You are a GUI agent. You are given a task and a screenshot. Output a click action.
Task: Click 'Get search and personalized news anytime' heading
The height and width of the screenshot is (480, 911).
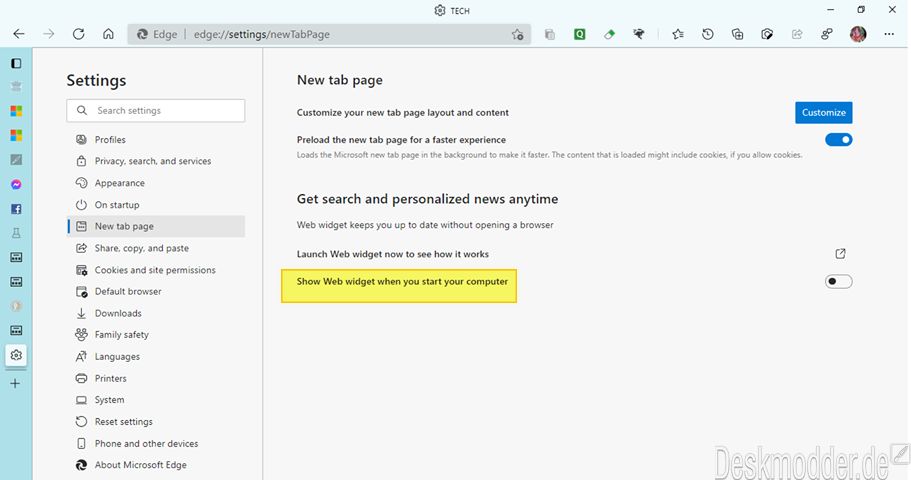[427, 199]
